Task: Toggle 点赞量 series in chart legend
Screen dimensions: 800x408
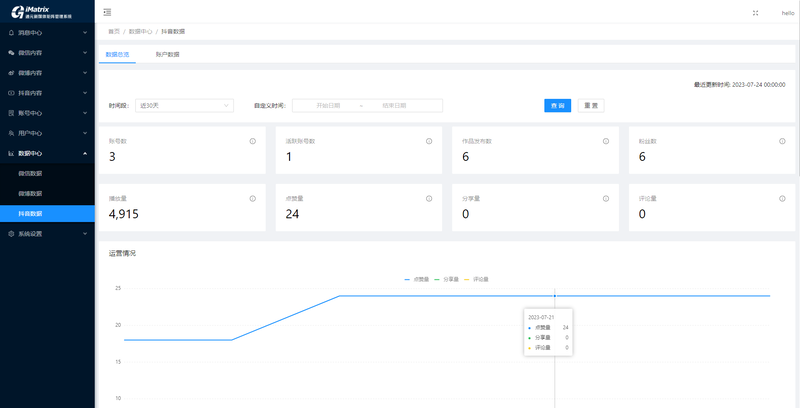Action: 417,279
